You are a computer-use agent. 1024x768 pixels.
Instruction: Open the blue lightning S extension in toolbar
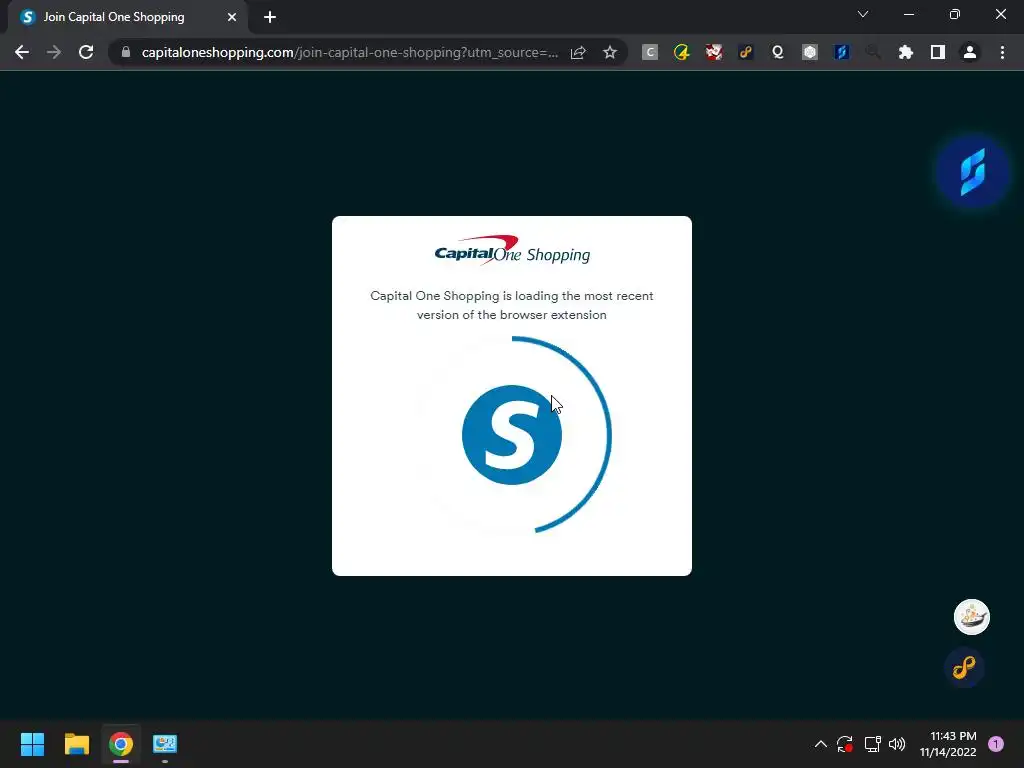(x=842, y=52)
